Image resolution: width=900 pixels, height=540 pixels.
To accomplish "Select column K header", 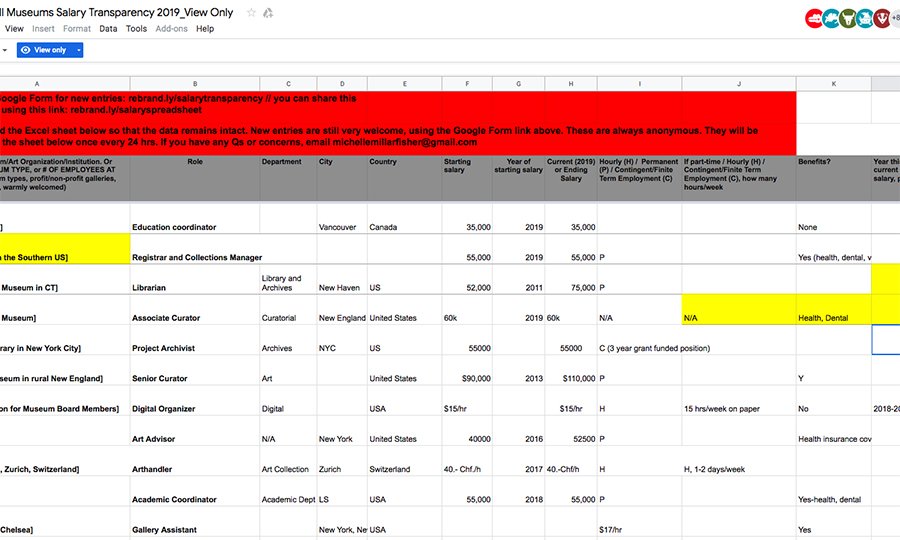I will (833, 84).
